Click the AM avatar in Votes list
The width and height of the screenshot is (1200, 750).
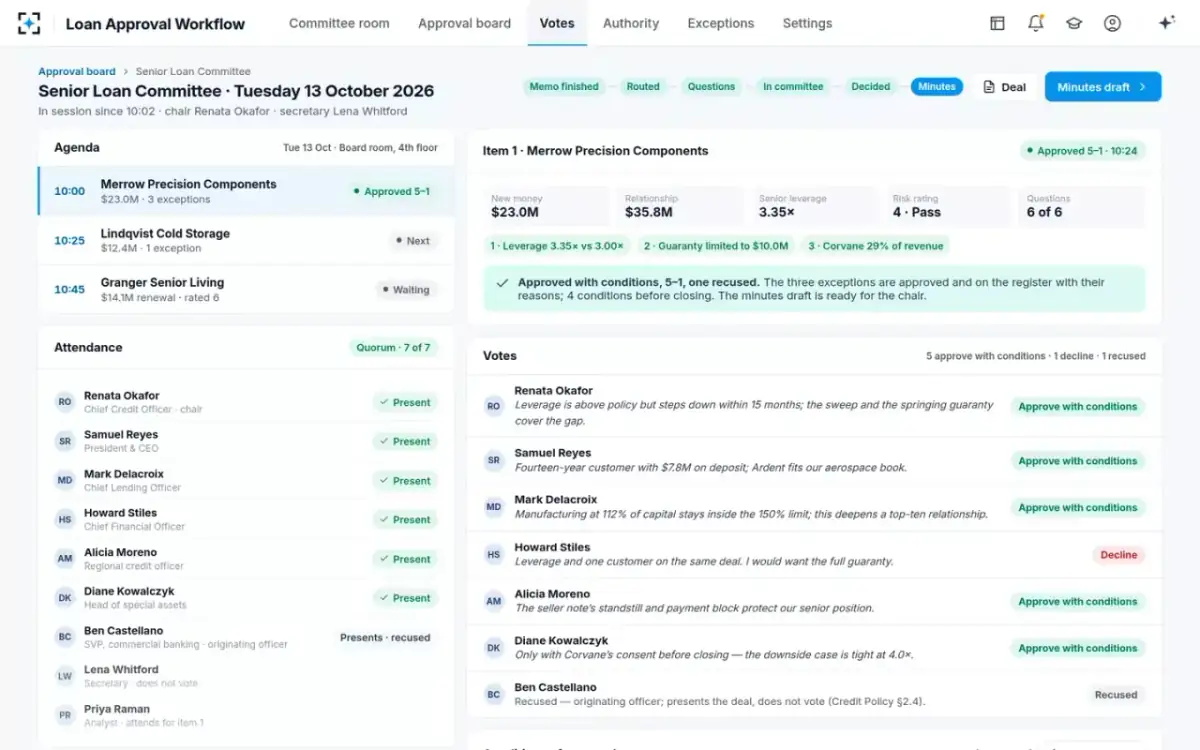pyautogui.click(x=494, y=601)
